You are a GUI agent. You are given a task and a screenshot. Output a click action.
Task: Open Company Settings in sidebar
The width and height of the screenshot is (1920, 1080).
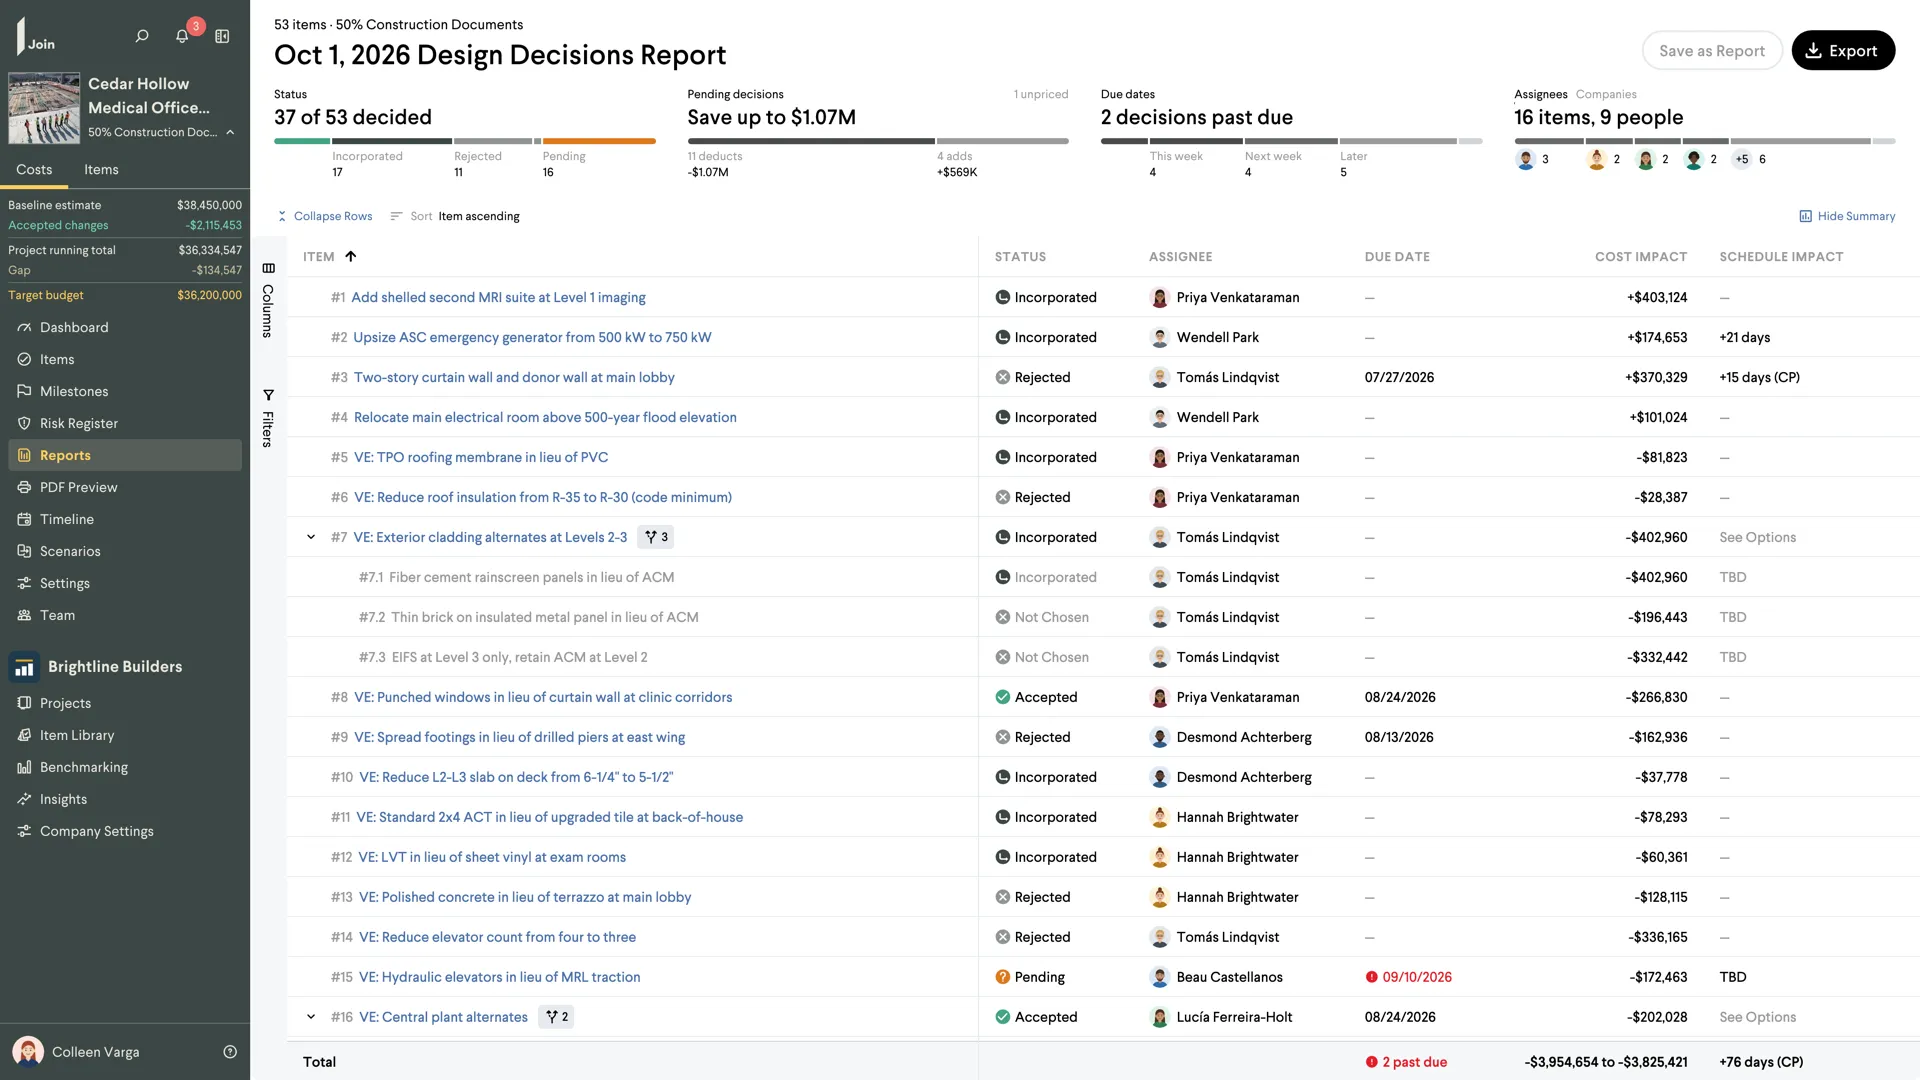click(96, 831)
